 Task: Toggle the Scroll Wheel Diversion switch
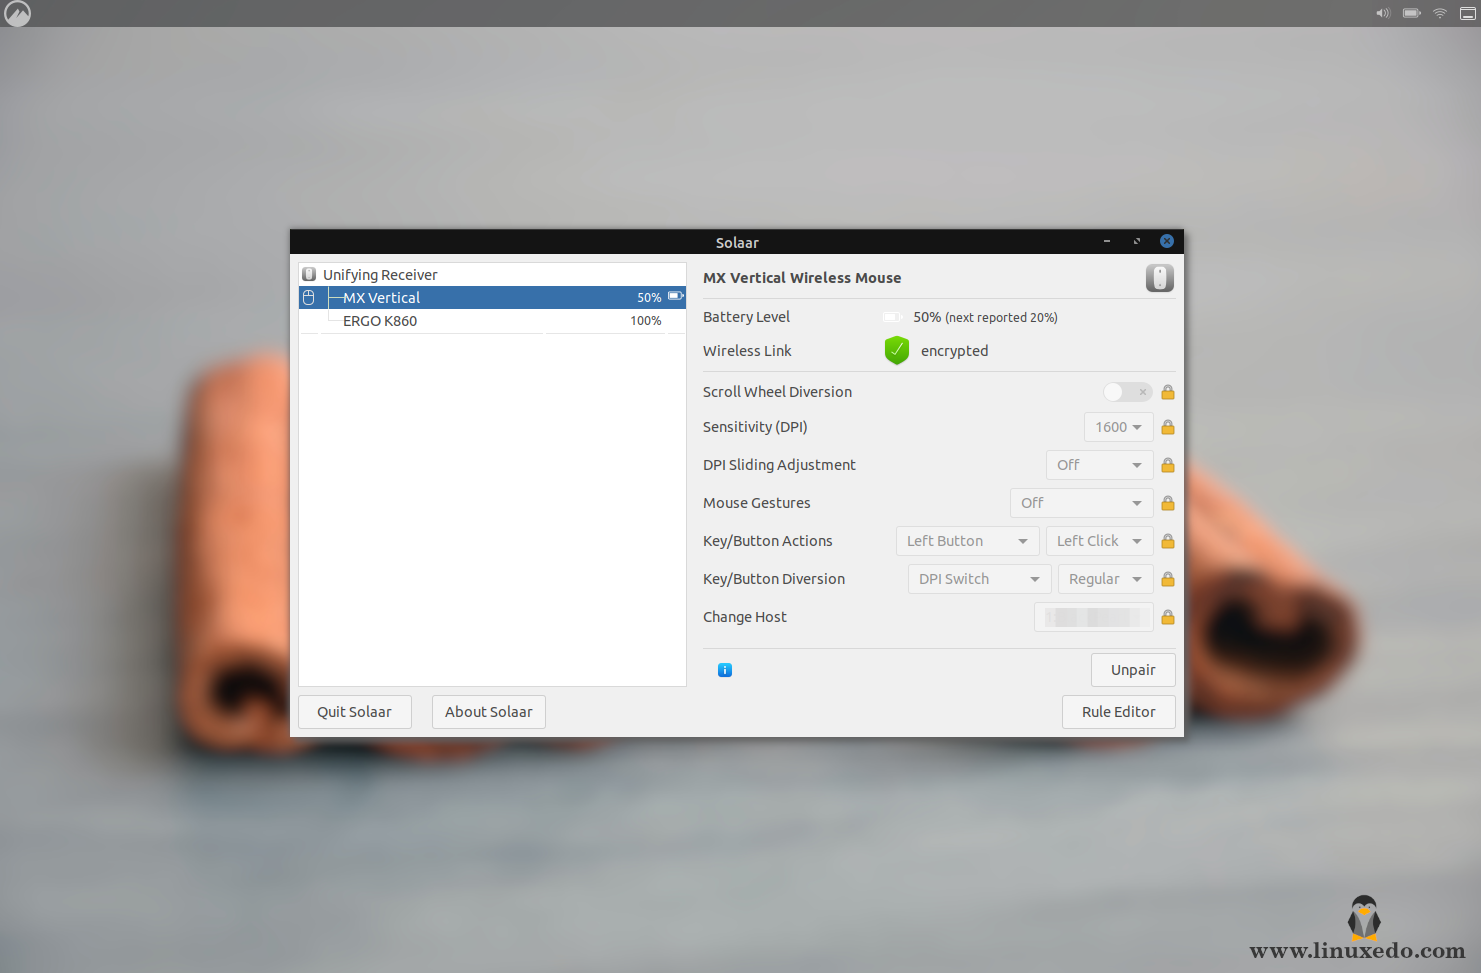[x=1127, y=392]
